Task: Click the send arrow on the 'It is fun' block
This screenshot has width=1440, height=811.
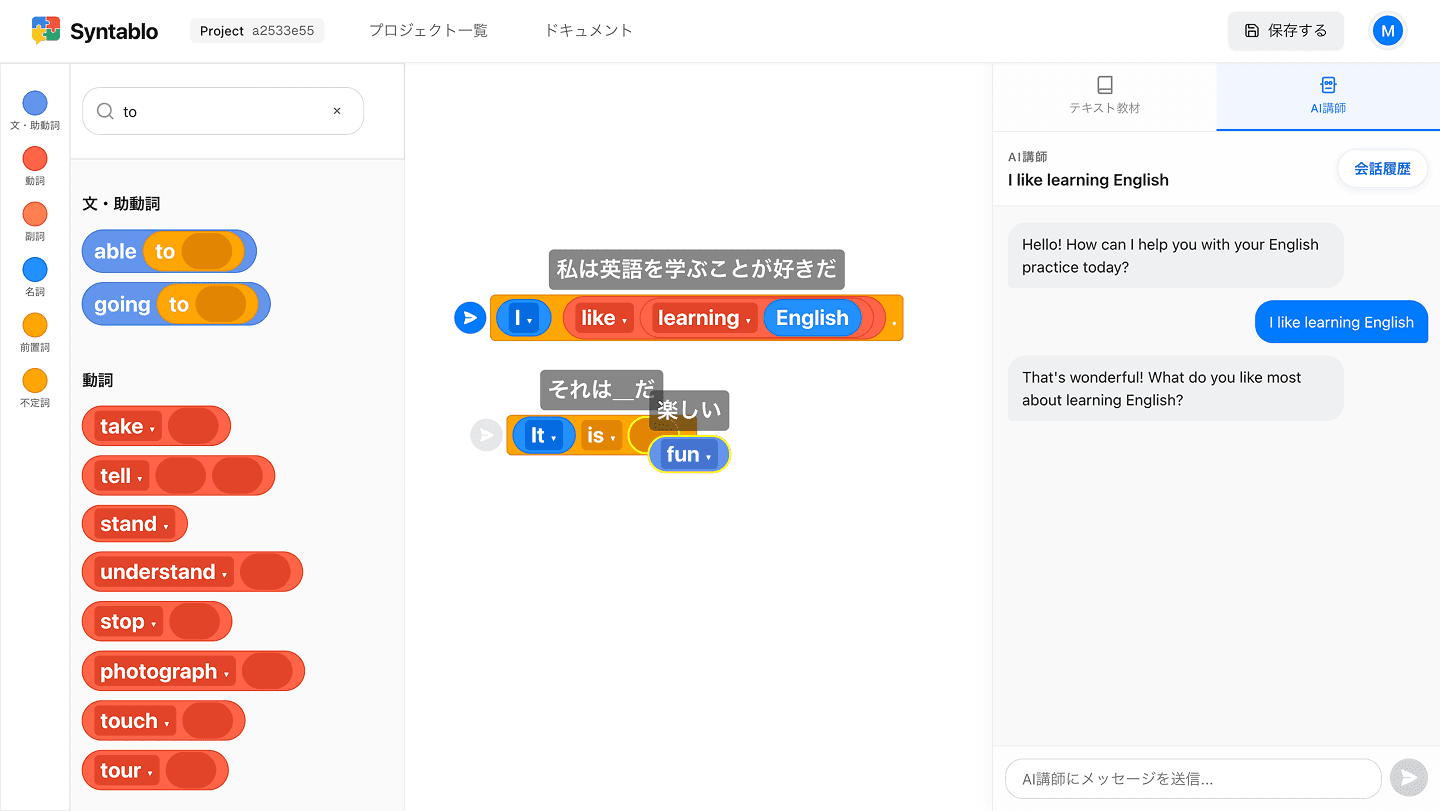Action: (x=486, y=434)
